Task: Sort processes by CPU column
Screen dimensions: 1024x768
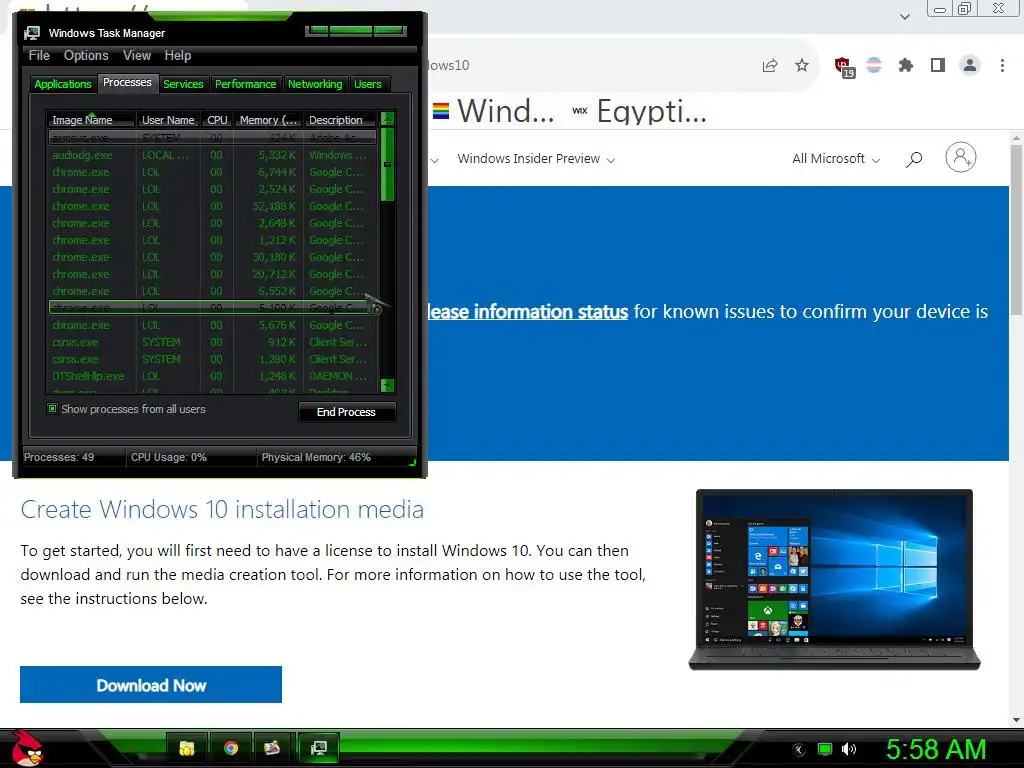Action: point(217,120)
